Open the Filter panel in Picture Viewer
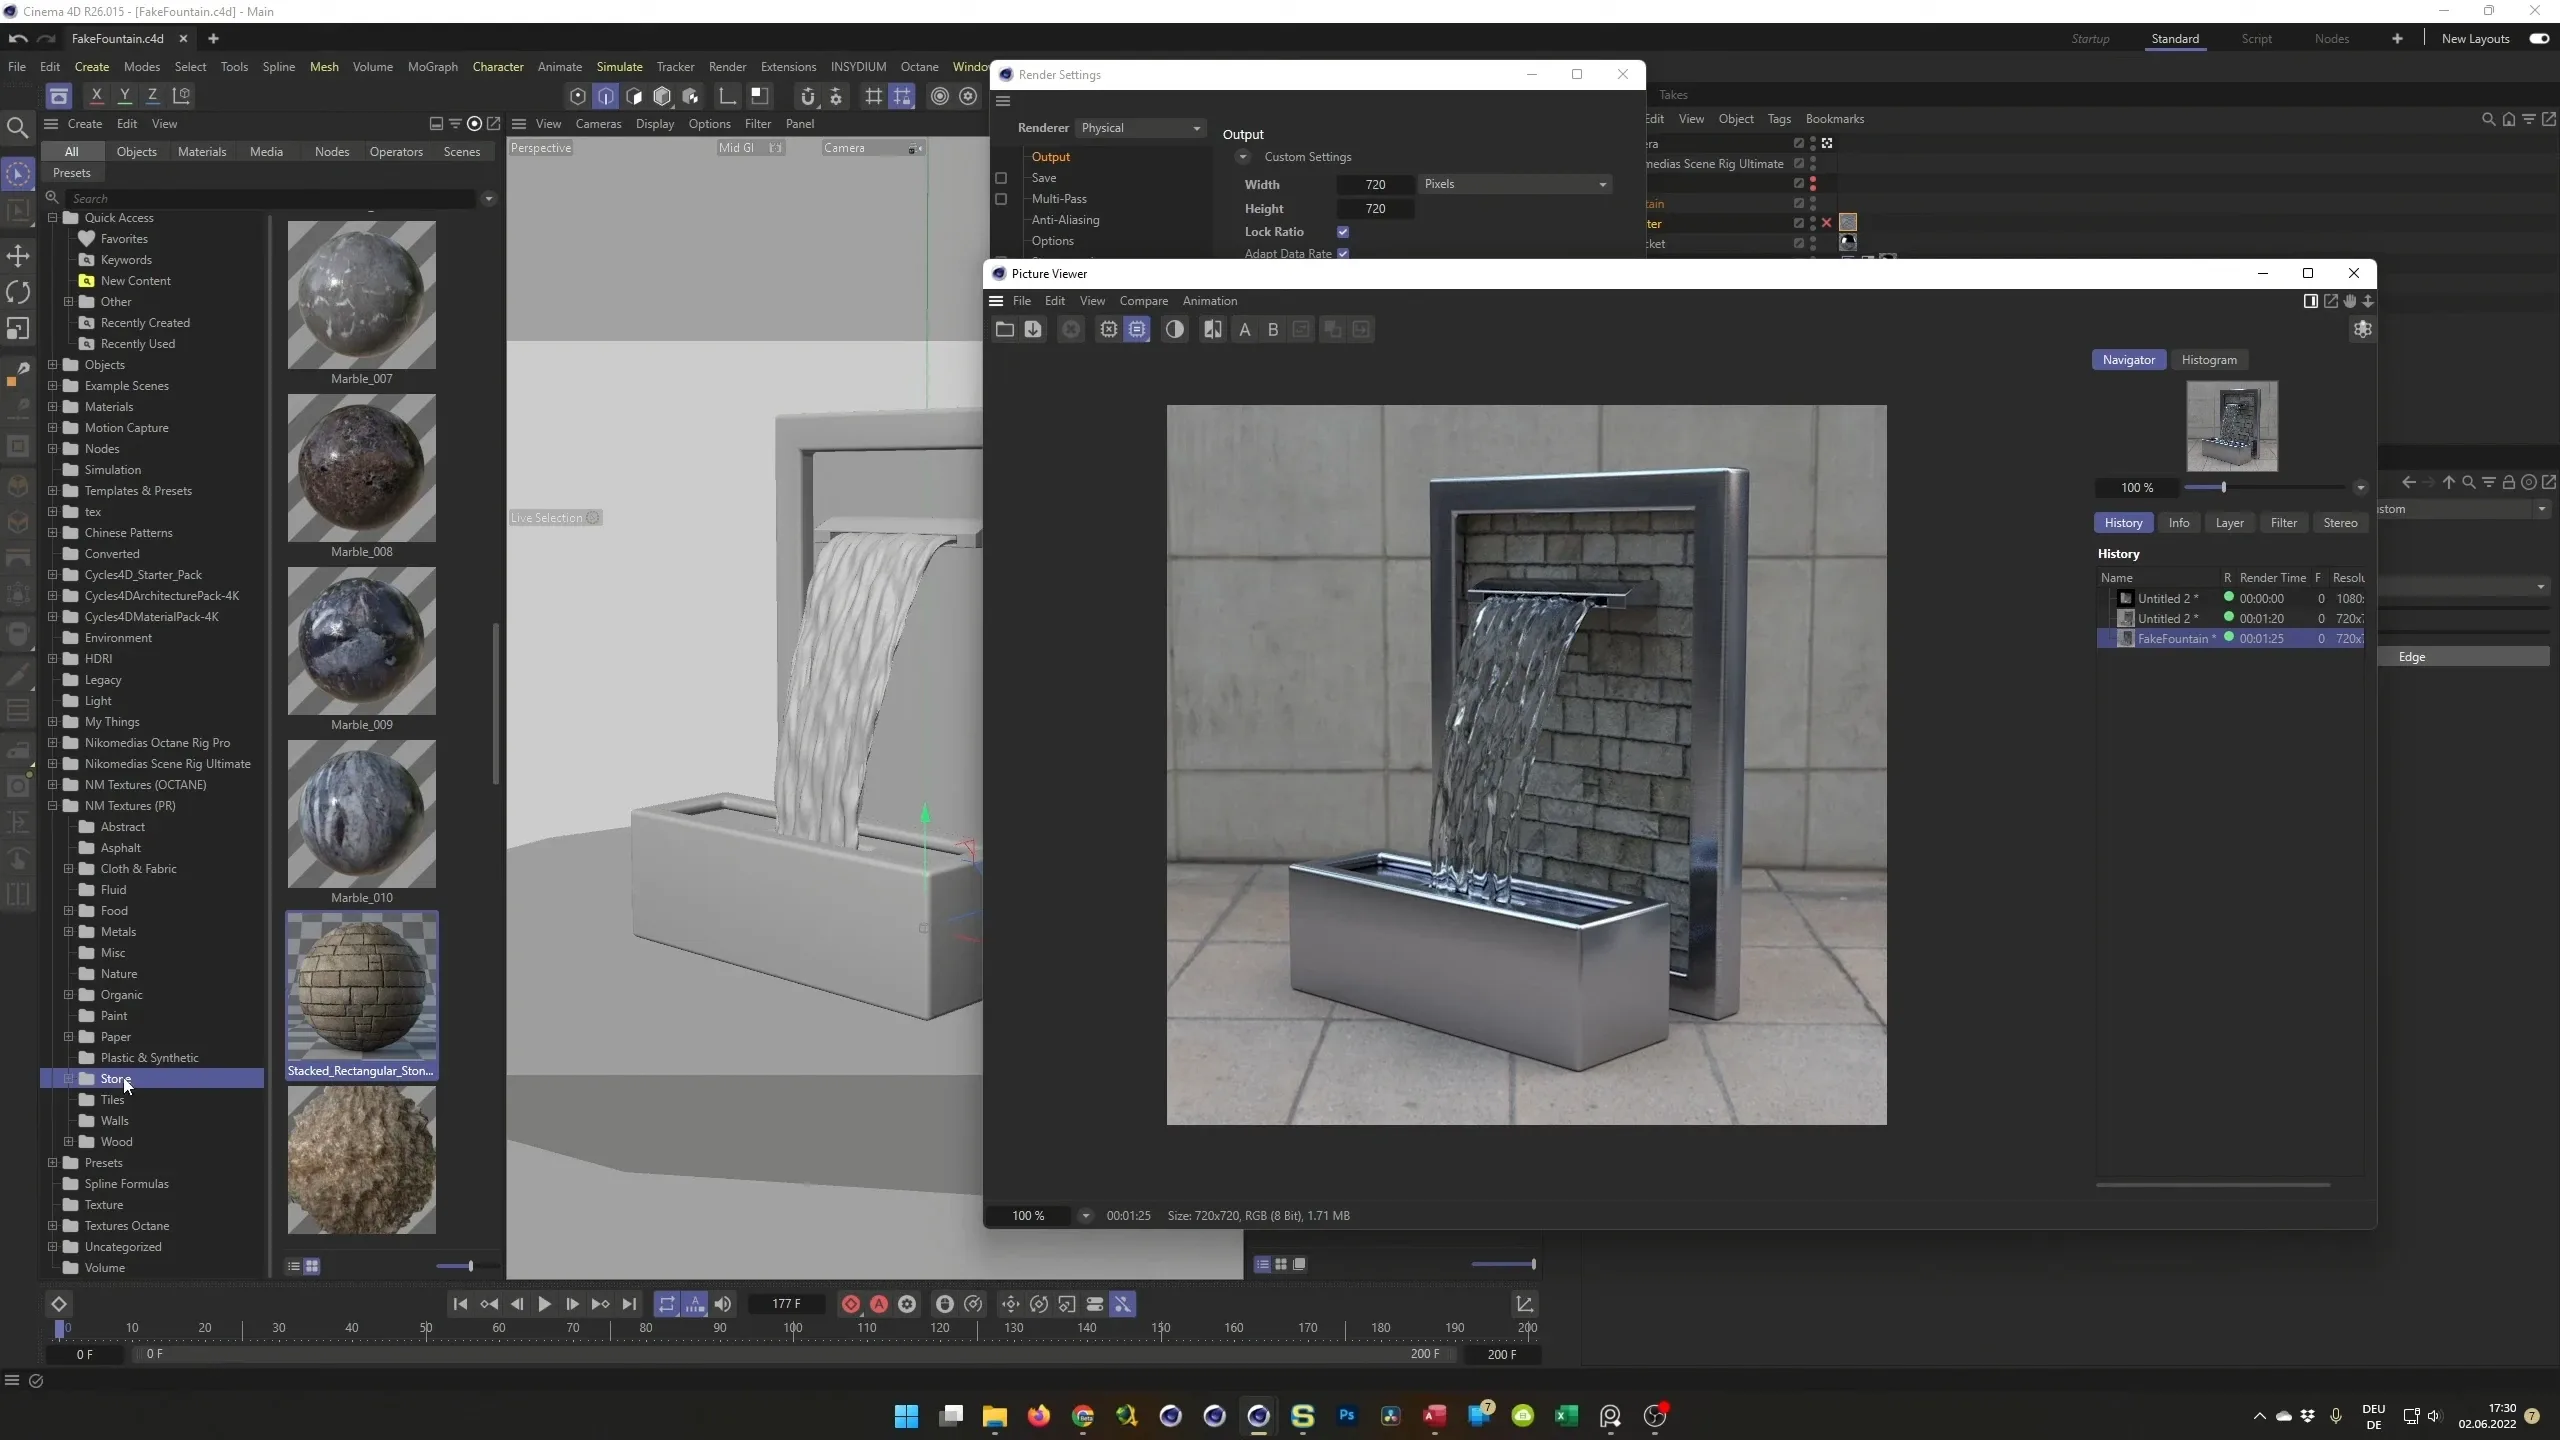This screenshot has width=2560, height=1440. pyautogui.click(x=2282, y=522)
